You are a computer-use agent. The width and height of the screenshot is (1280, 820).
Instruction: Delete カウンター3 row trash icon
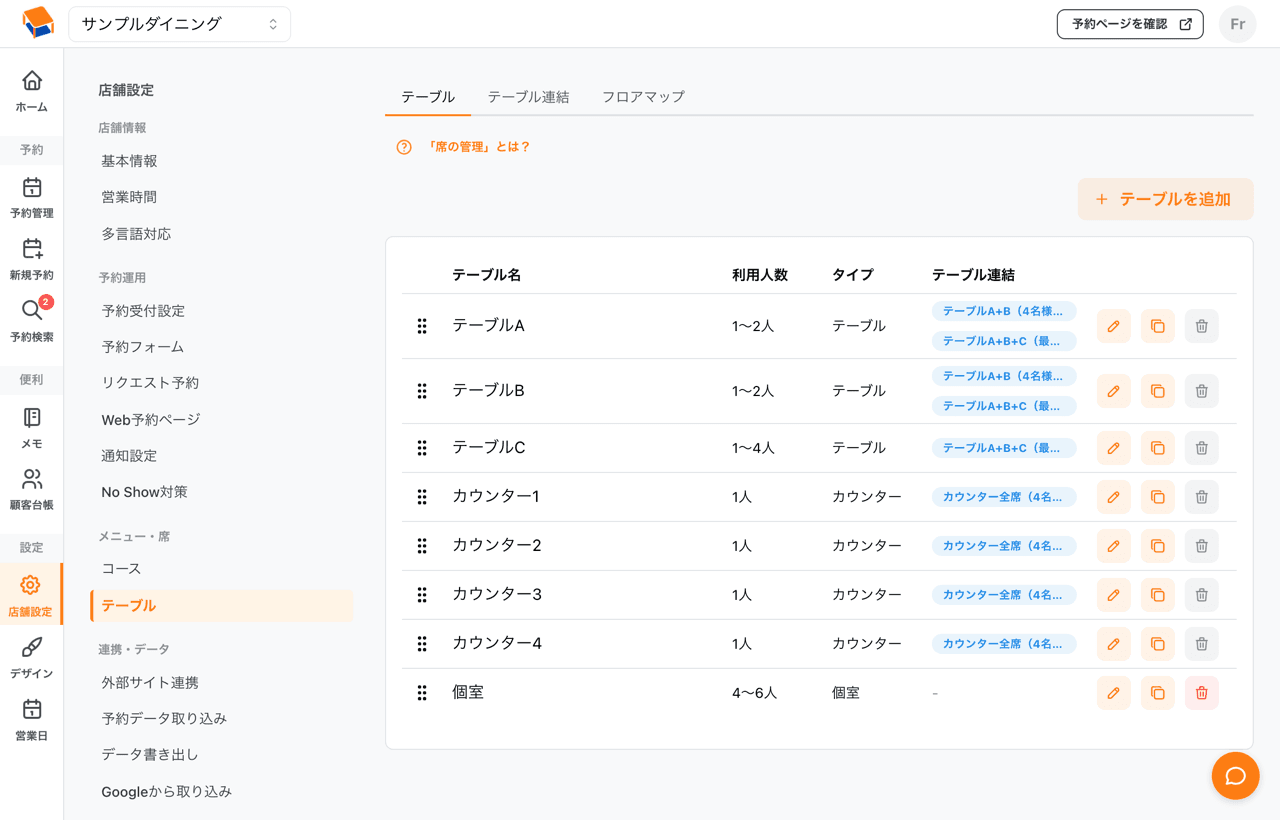pyautogui.click(x=1202, y=595)
